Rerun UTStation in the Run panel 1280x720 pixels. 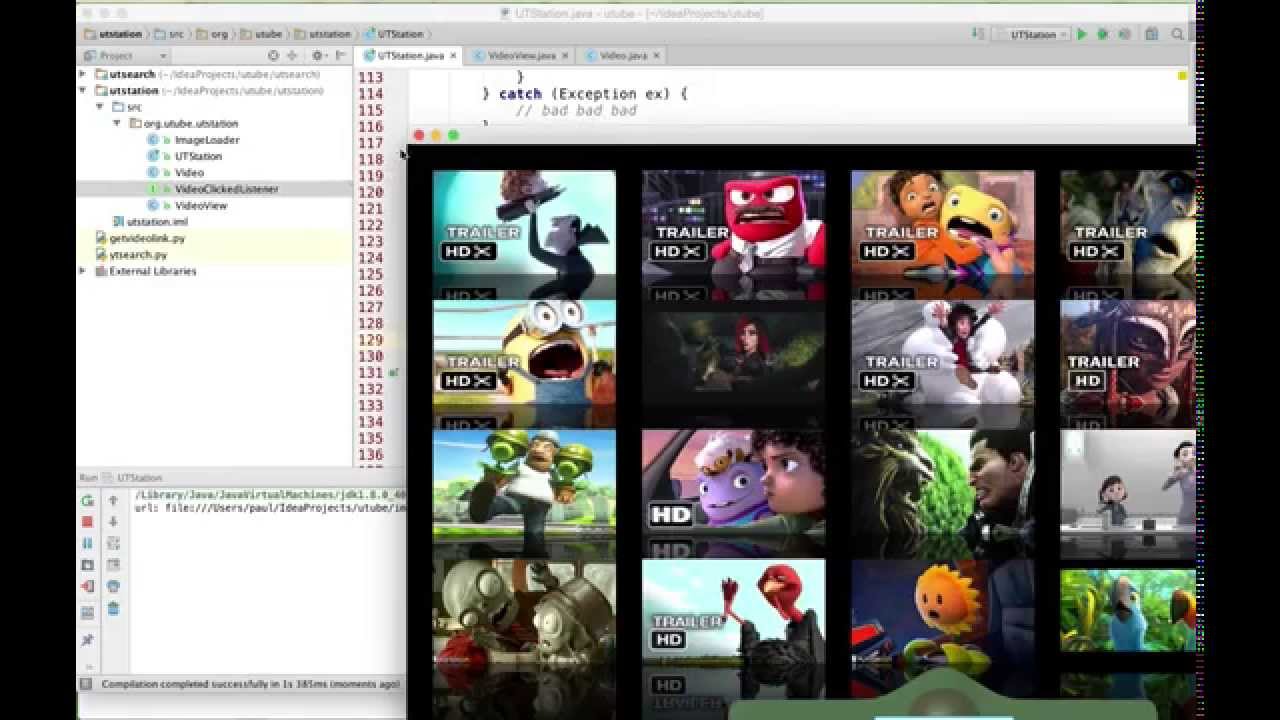(87, 500)
